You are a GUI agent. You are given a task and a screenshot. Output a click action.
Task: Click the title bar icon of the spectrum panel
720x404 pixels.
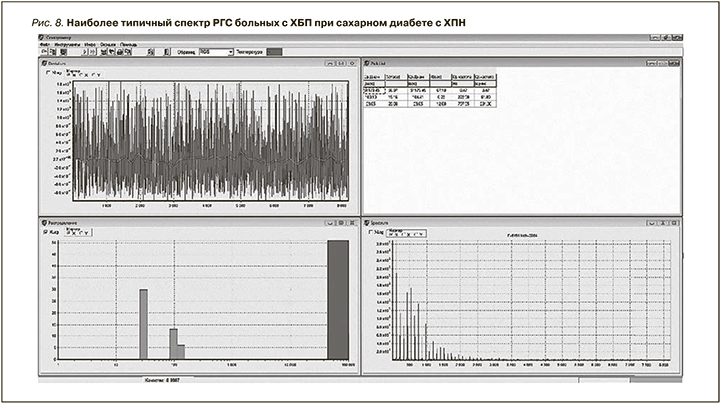[x=367, y=222]
